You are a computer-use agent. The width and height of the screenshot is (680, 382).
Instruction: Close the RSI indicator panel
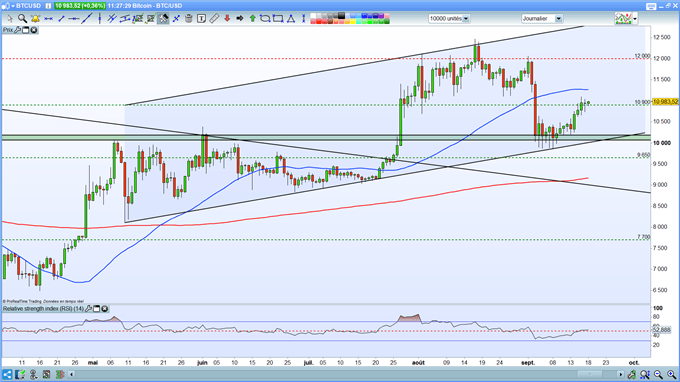point(105,309)
